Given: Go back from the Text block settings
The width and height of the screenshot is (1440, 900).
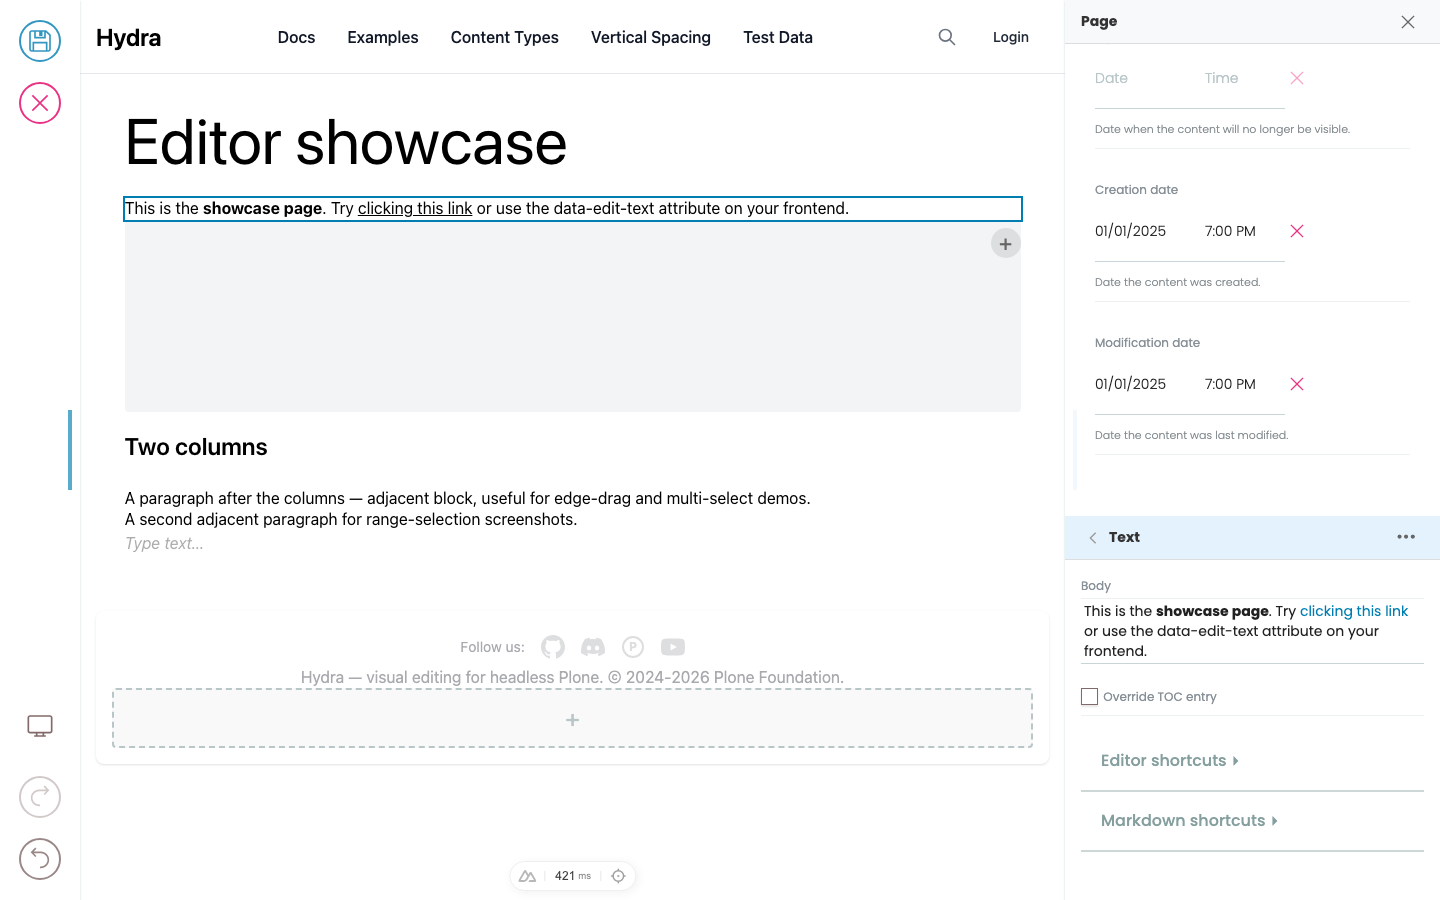Looking at the screenshot, I should coord(1093,538).
